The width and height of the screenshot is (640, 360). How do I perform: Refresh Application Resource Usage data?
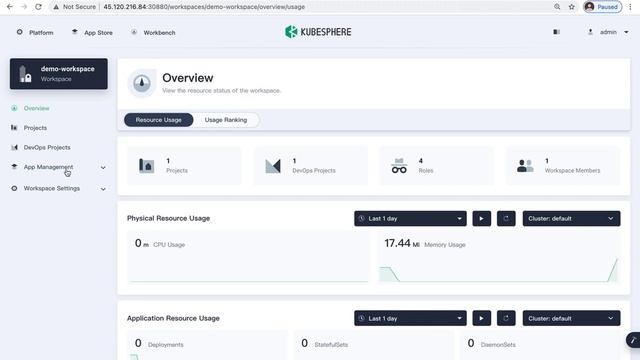[x=506, y=318]
